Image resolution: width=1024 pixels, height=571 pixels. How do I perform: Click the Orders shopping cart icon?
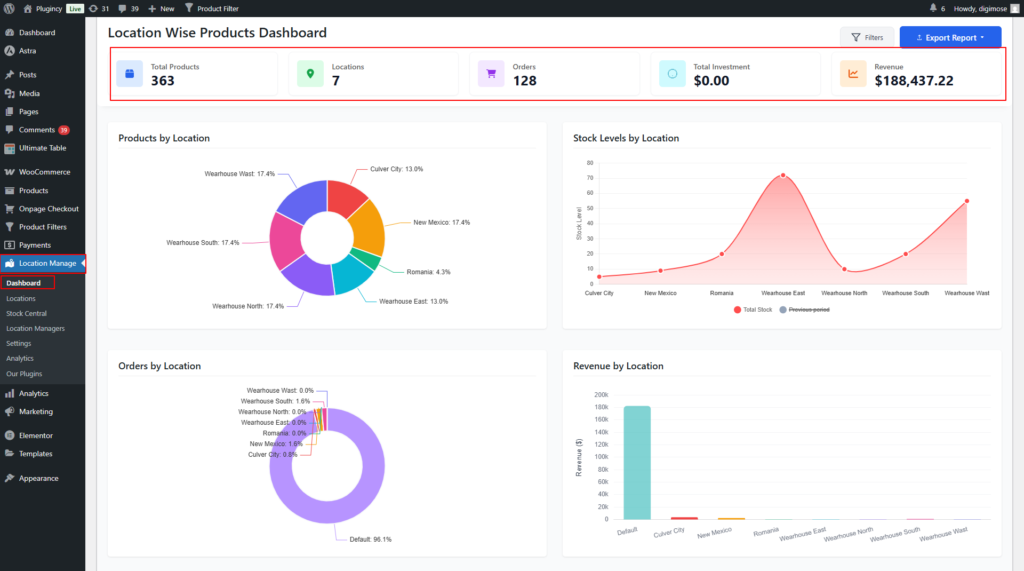(491, 73)
